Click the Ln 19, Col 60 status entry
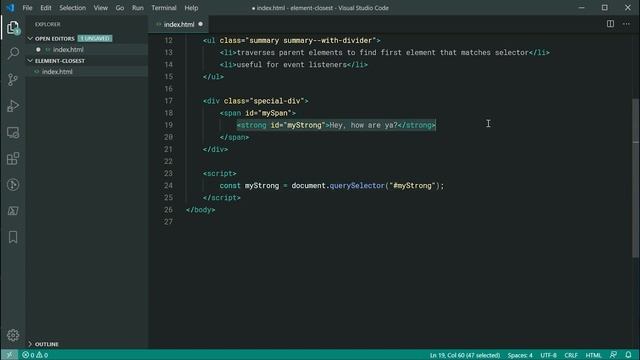Image resolution: width=640 pixels, height=360 pixels. [x=464, y=355]
